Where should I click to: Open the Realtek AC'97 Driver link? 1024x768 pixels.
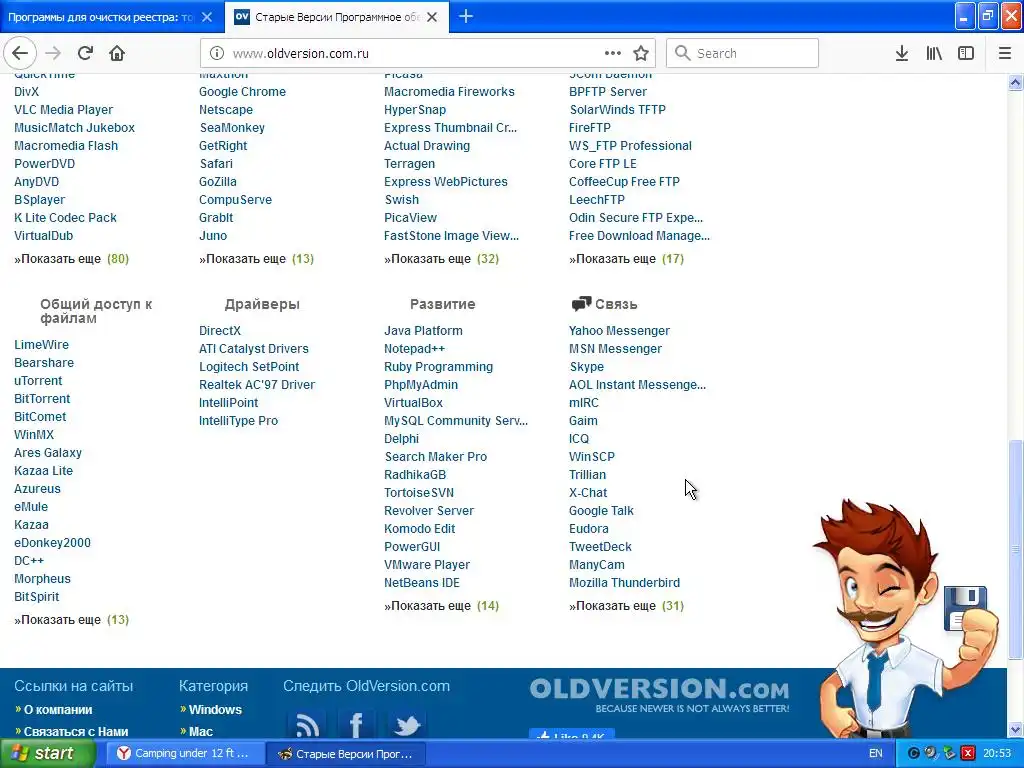click(257, 385)
